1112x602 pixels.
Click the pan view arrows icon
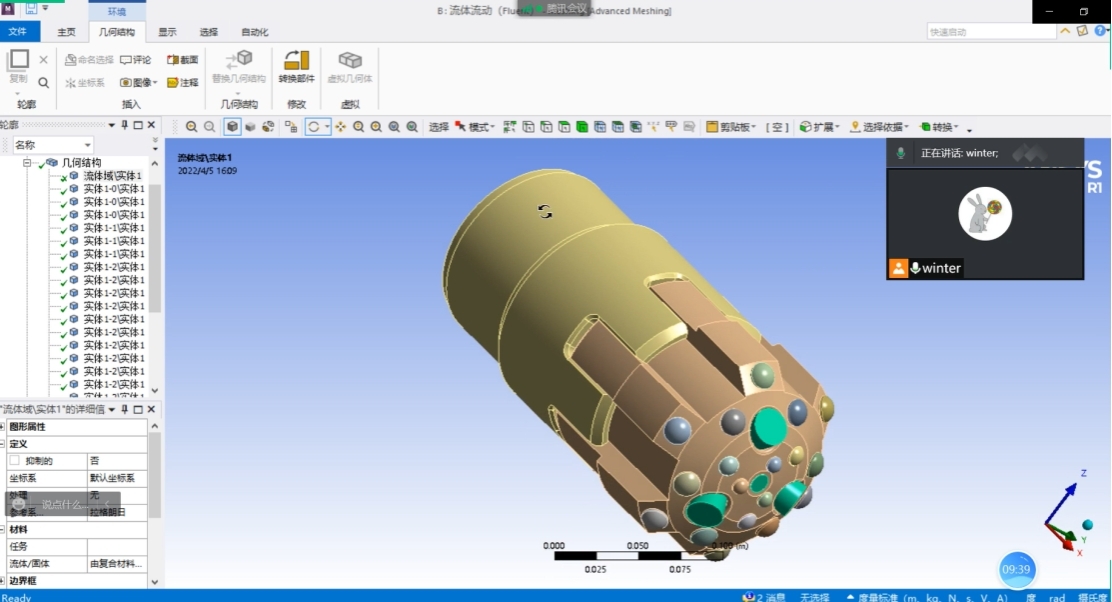[x=341, y=127]
